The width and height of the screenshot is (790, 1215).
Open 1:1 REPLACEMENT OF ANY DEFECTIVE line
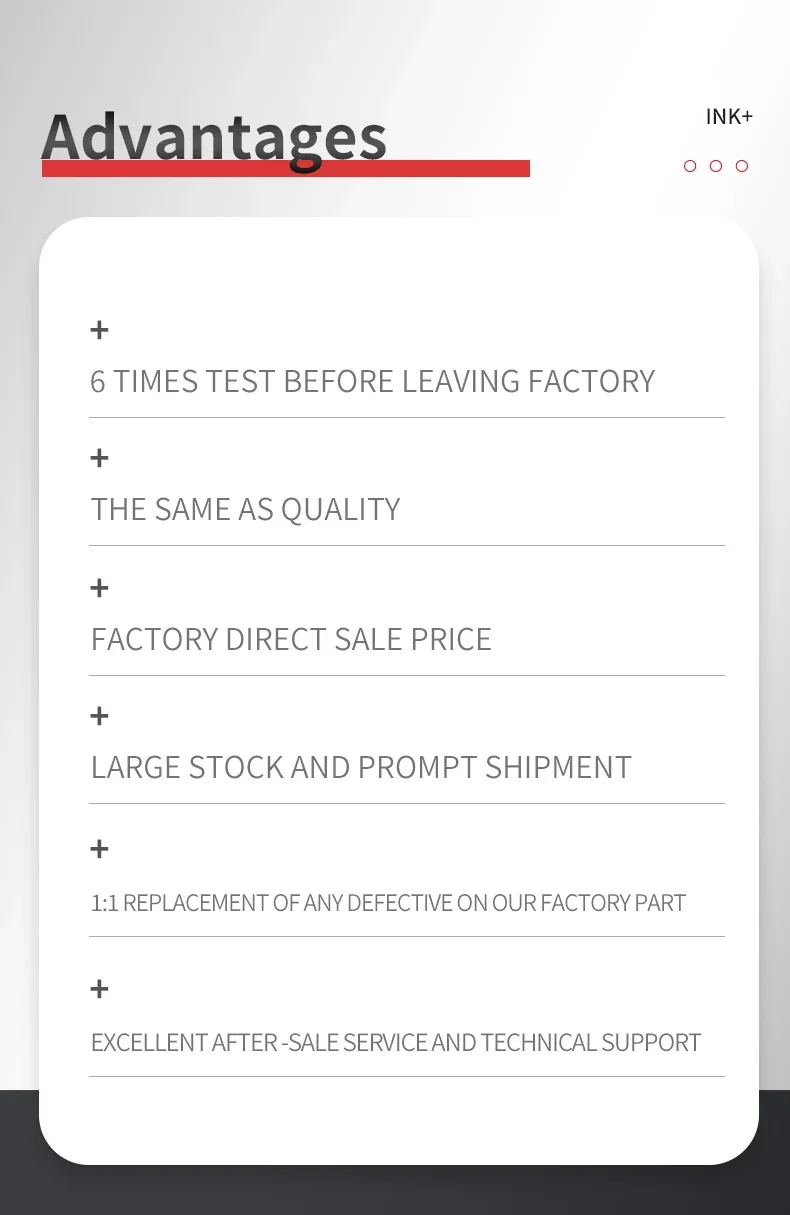[x=388, y=903]
